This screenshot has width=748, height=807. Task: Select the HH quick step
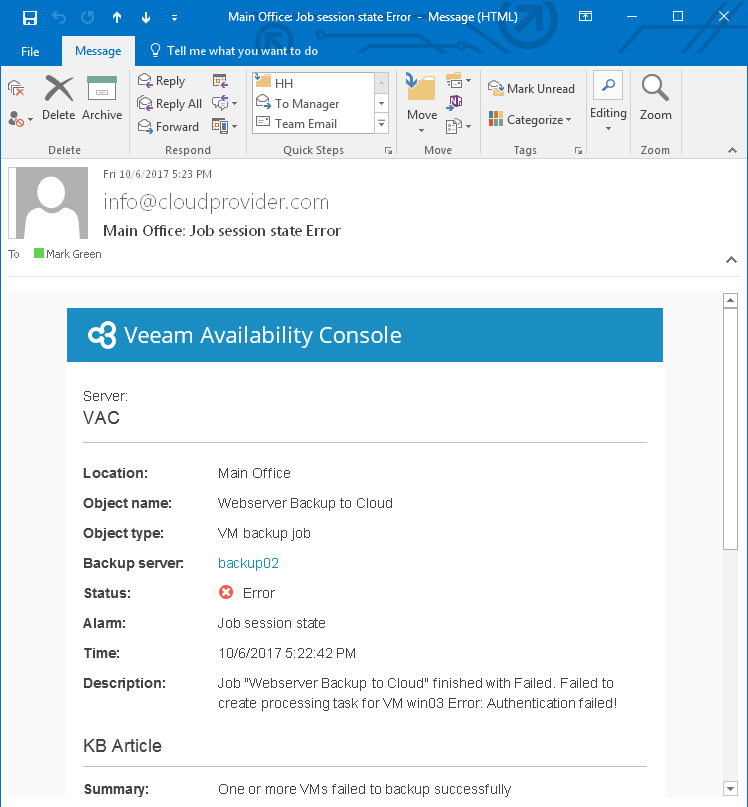tap(314, 83)
